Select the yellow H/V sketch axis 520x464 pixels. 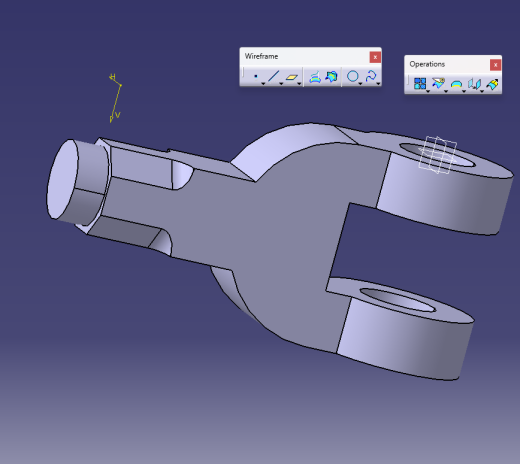click(x=115, y=98)
